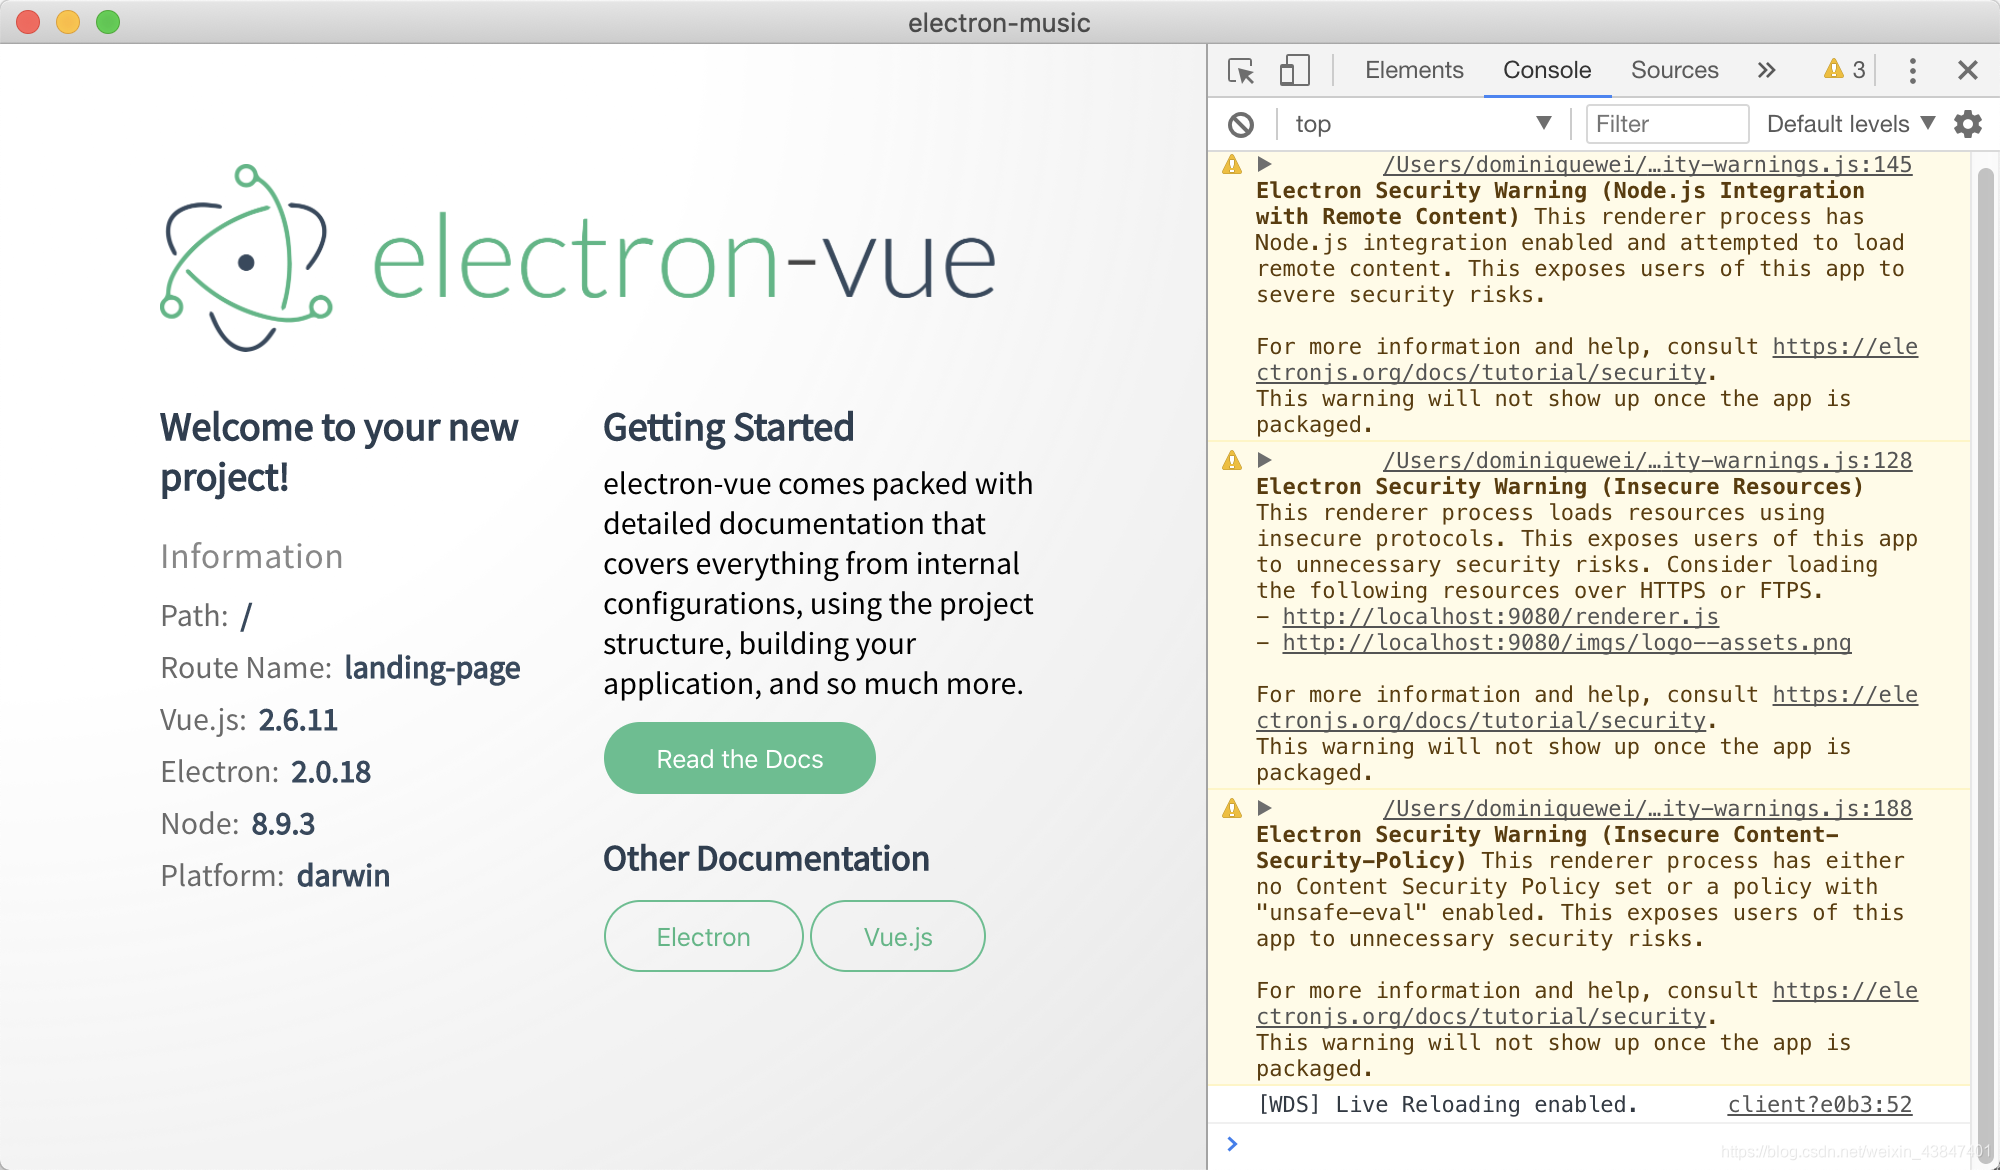Image resolution: width=2000 pixels, height=1170 pixels.
Task: Click the electron-vue logo image
Action: pos(578,258)
